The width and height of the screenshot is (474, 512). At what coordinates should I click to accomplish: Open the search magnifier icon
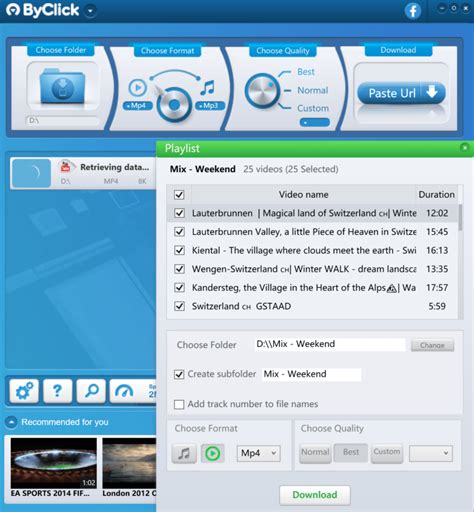(x=91, y=391)
